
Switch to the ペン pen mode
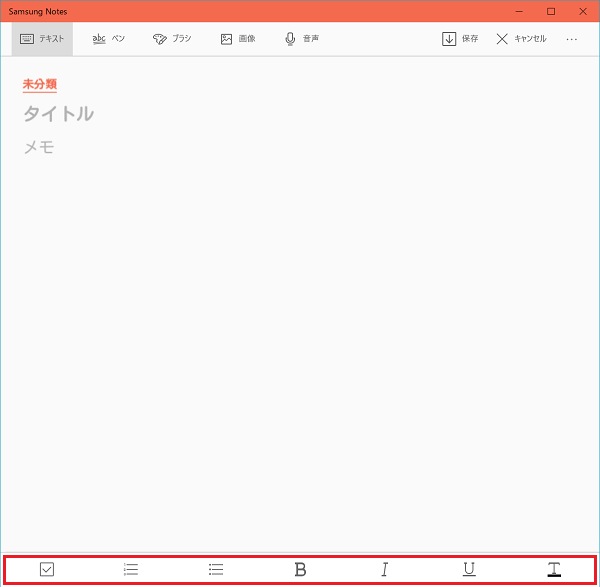tap(109, 39)
